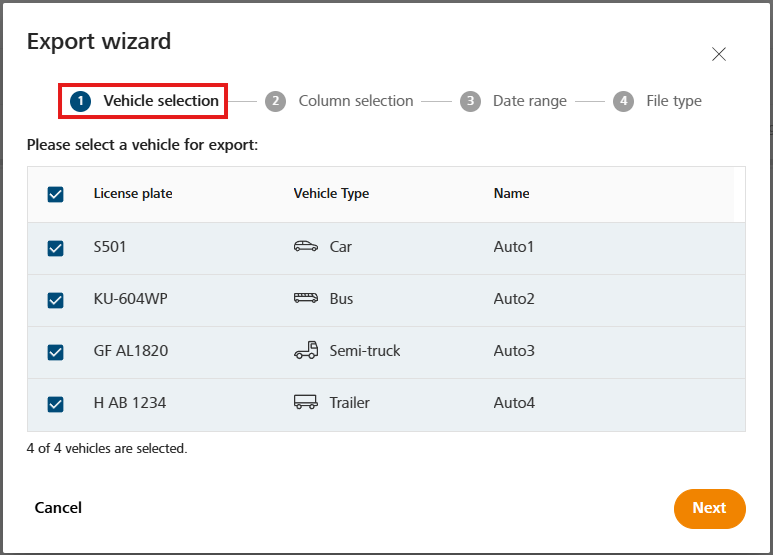Click the step 4 number circle
Screen dimensions: 773x555
pos(624,101)
